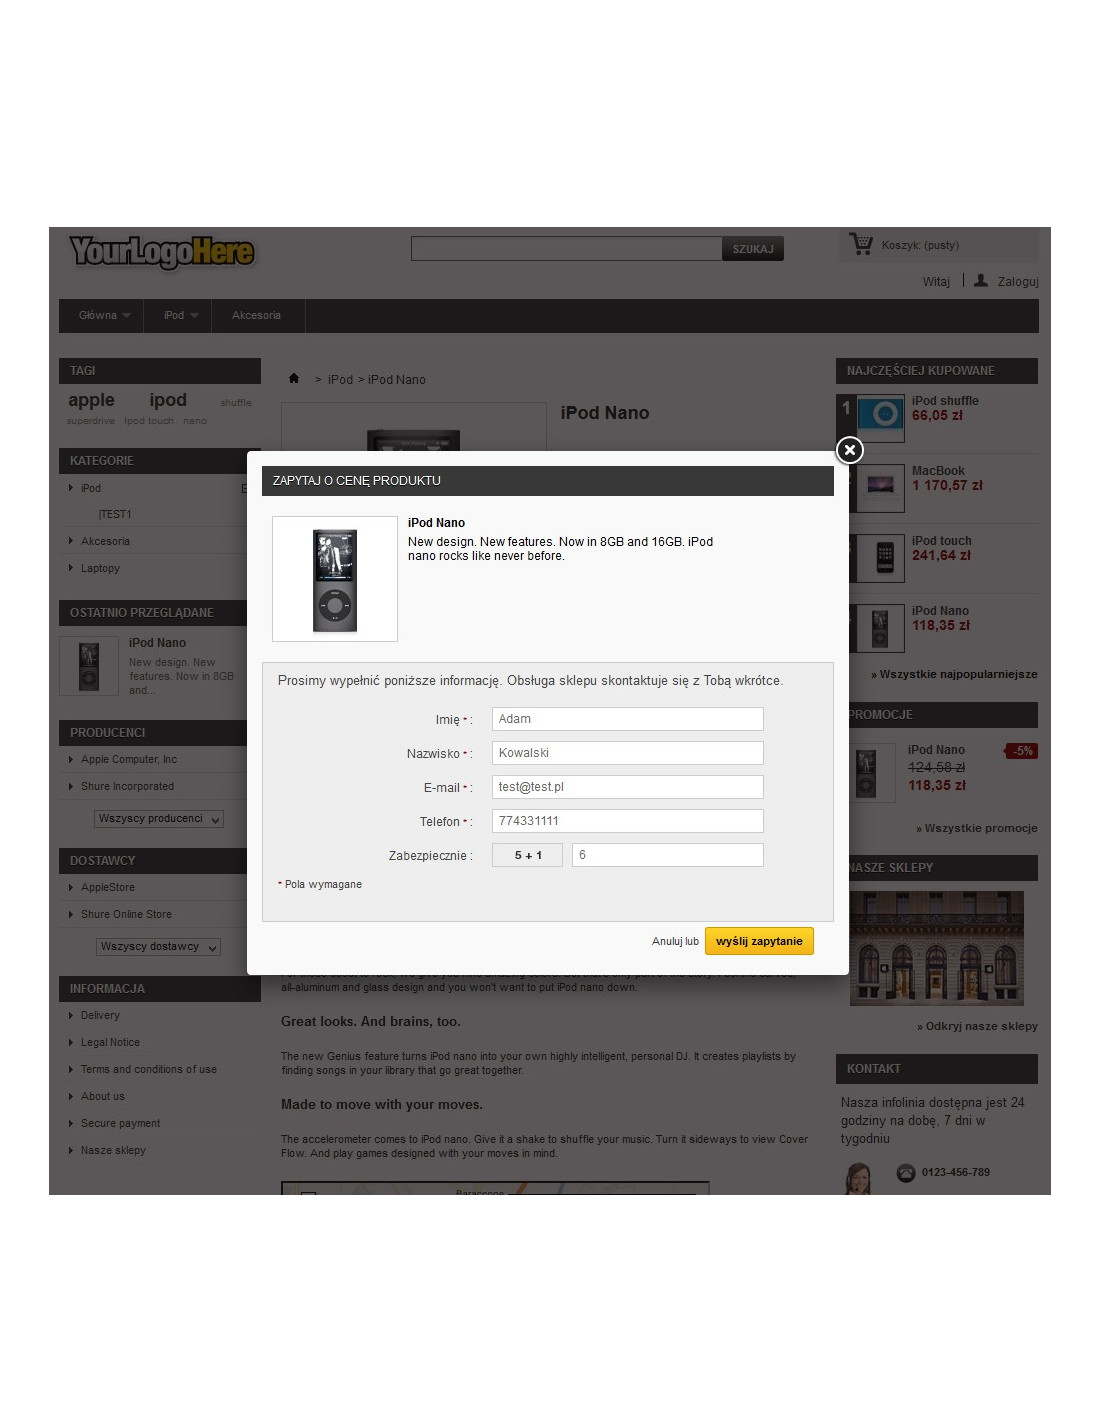The height and width of the screenshot is (1422, 1100).
Task: Focus the E-mail input field
Action: (628, 787)
